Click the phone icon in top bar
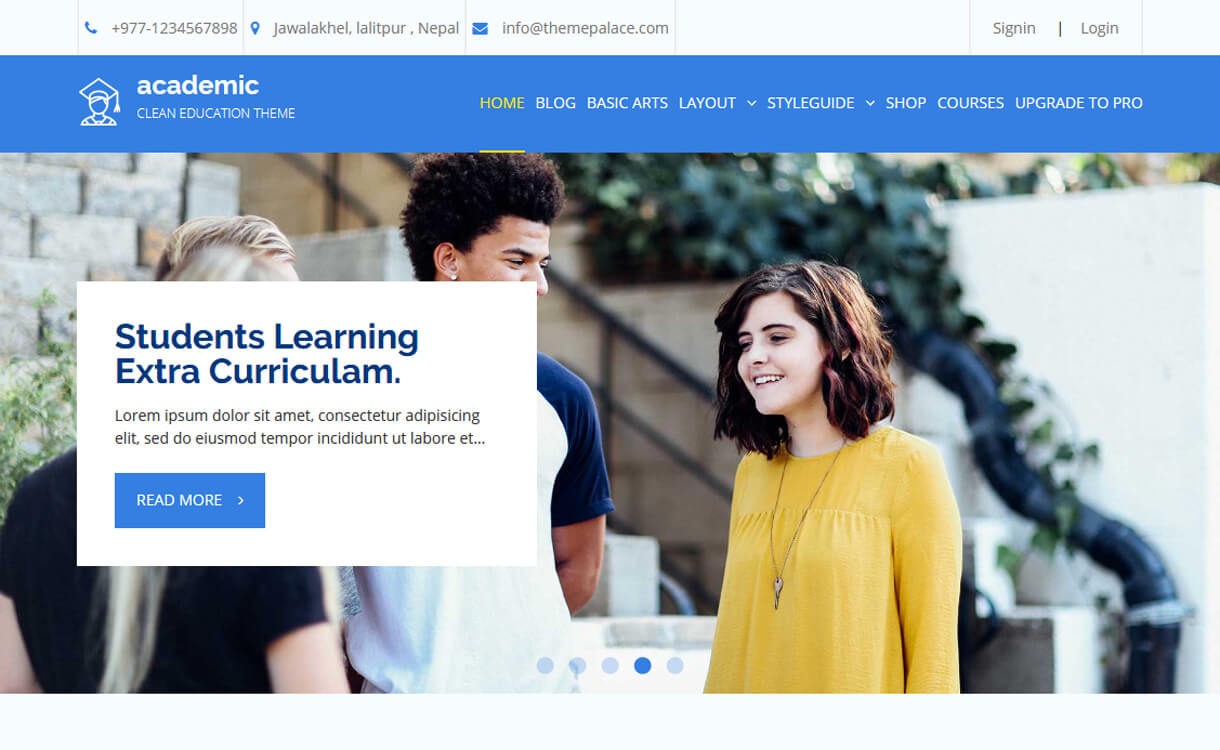1220x750 pixels. [x=91, y=28]
